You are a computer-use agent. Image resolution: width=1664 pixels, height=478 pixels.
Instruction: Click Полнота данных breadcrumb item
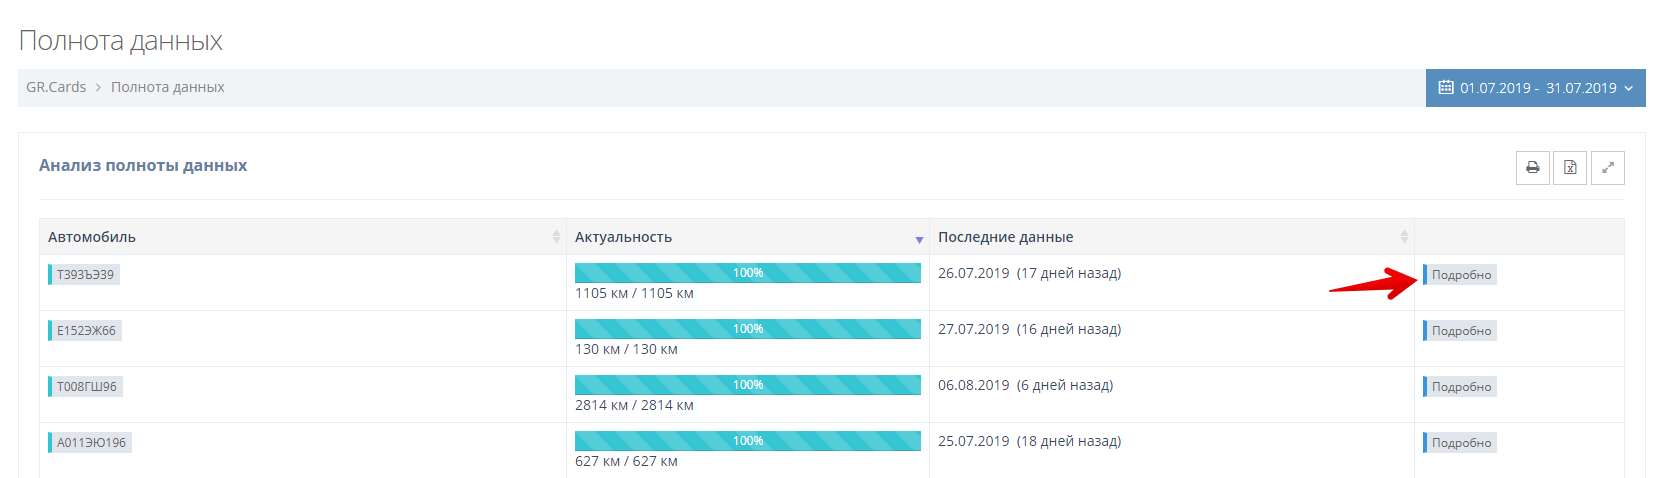coord(167,87)
